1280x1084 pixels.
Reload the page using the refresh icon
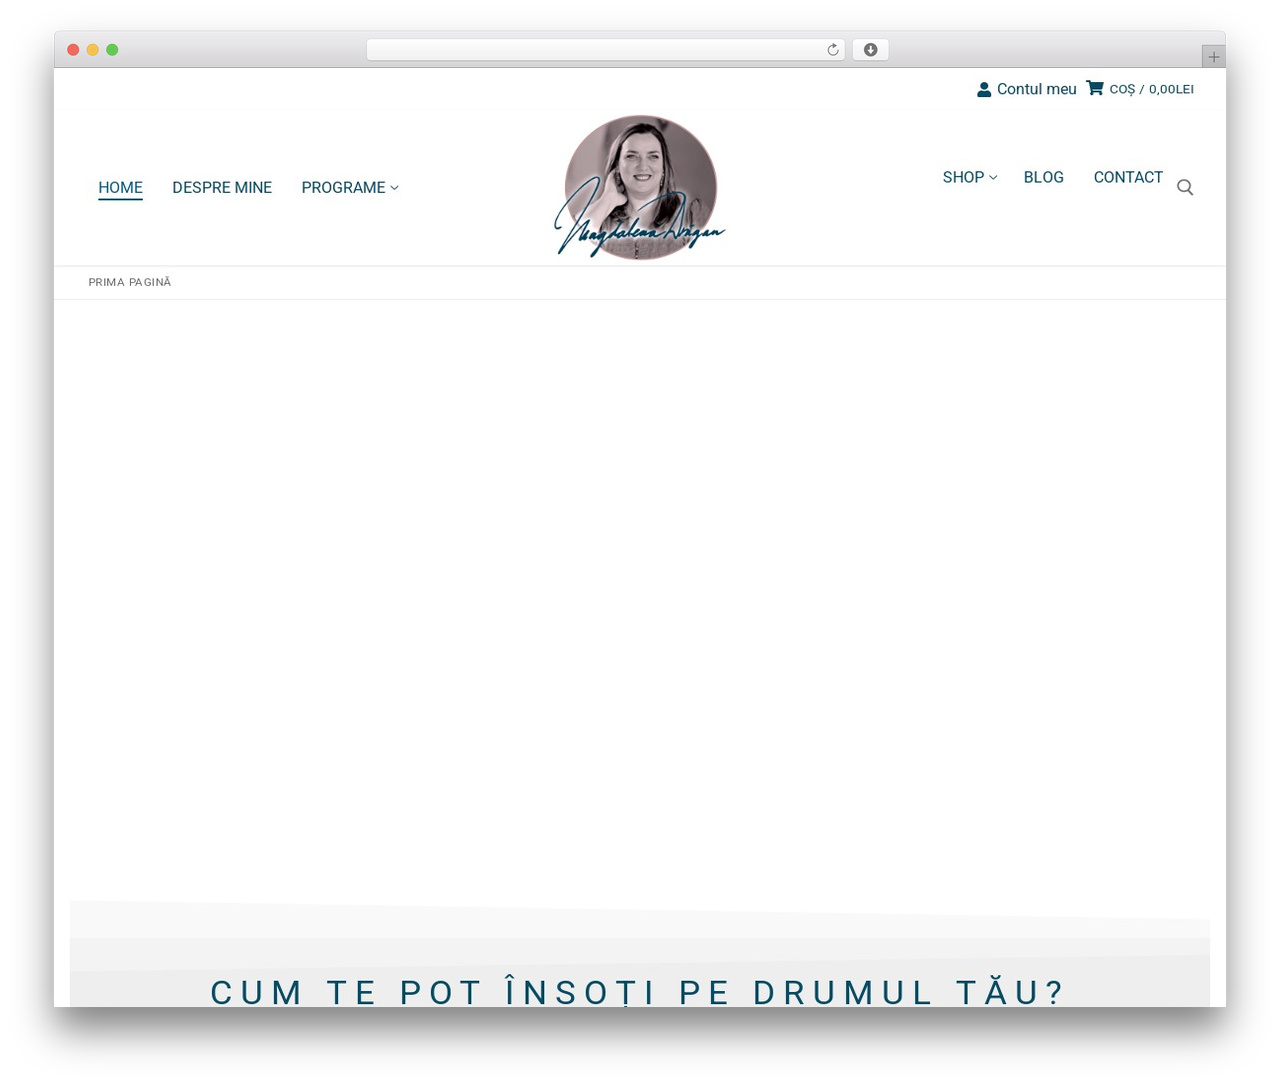pos(833,50)
